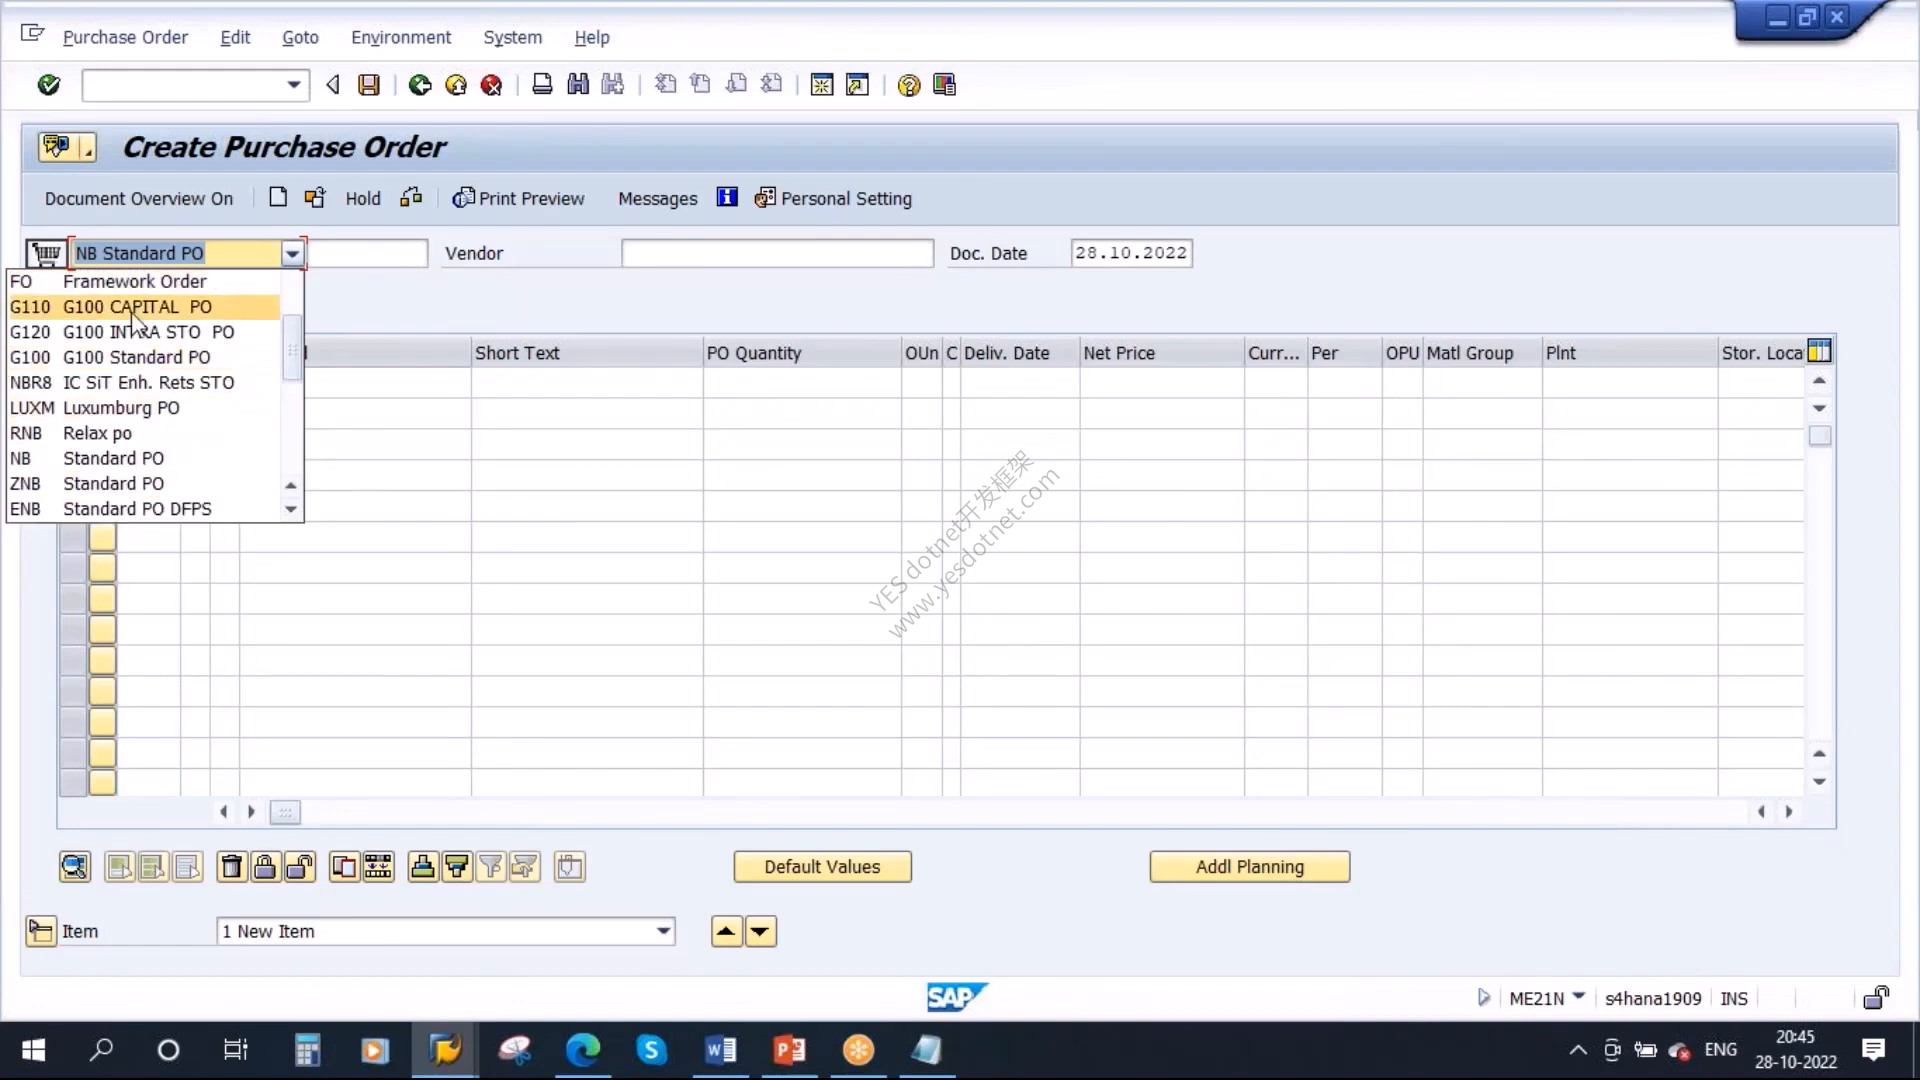The width and height of the screenshot is (1920, 1080).
Task: Click the Save diskette icon
Action: tap(369, 85)
